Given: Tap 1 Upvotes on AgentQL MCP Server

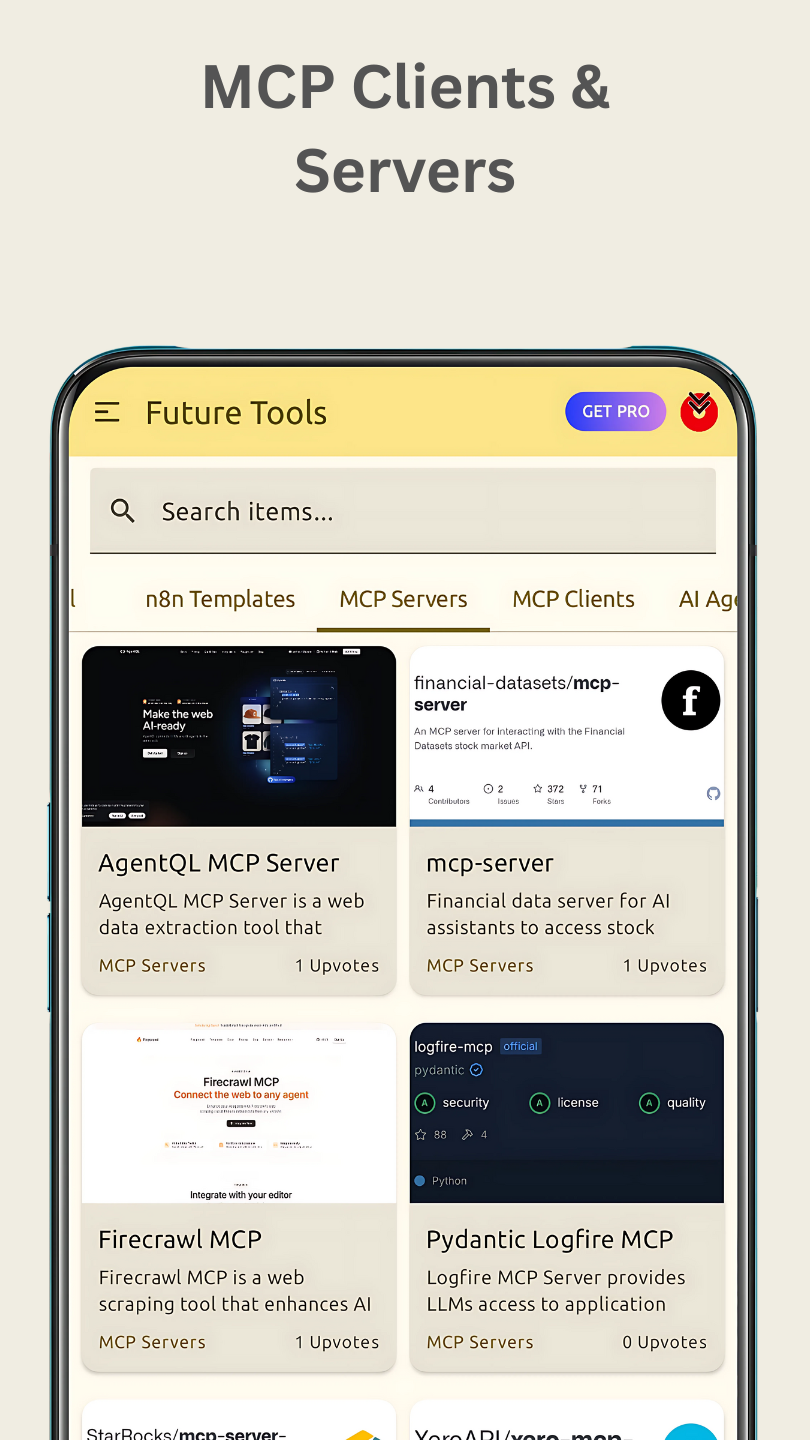Looking at the screenshot, I should 337,965.
